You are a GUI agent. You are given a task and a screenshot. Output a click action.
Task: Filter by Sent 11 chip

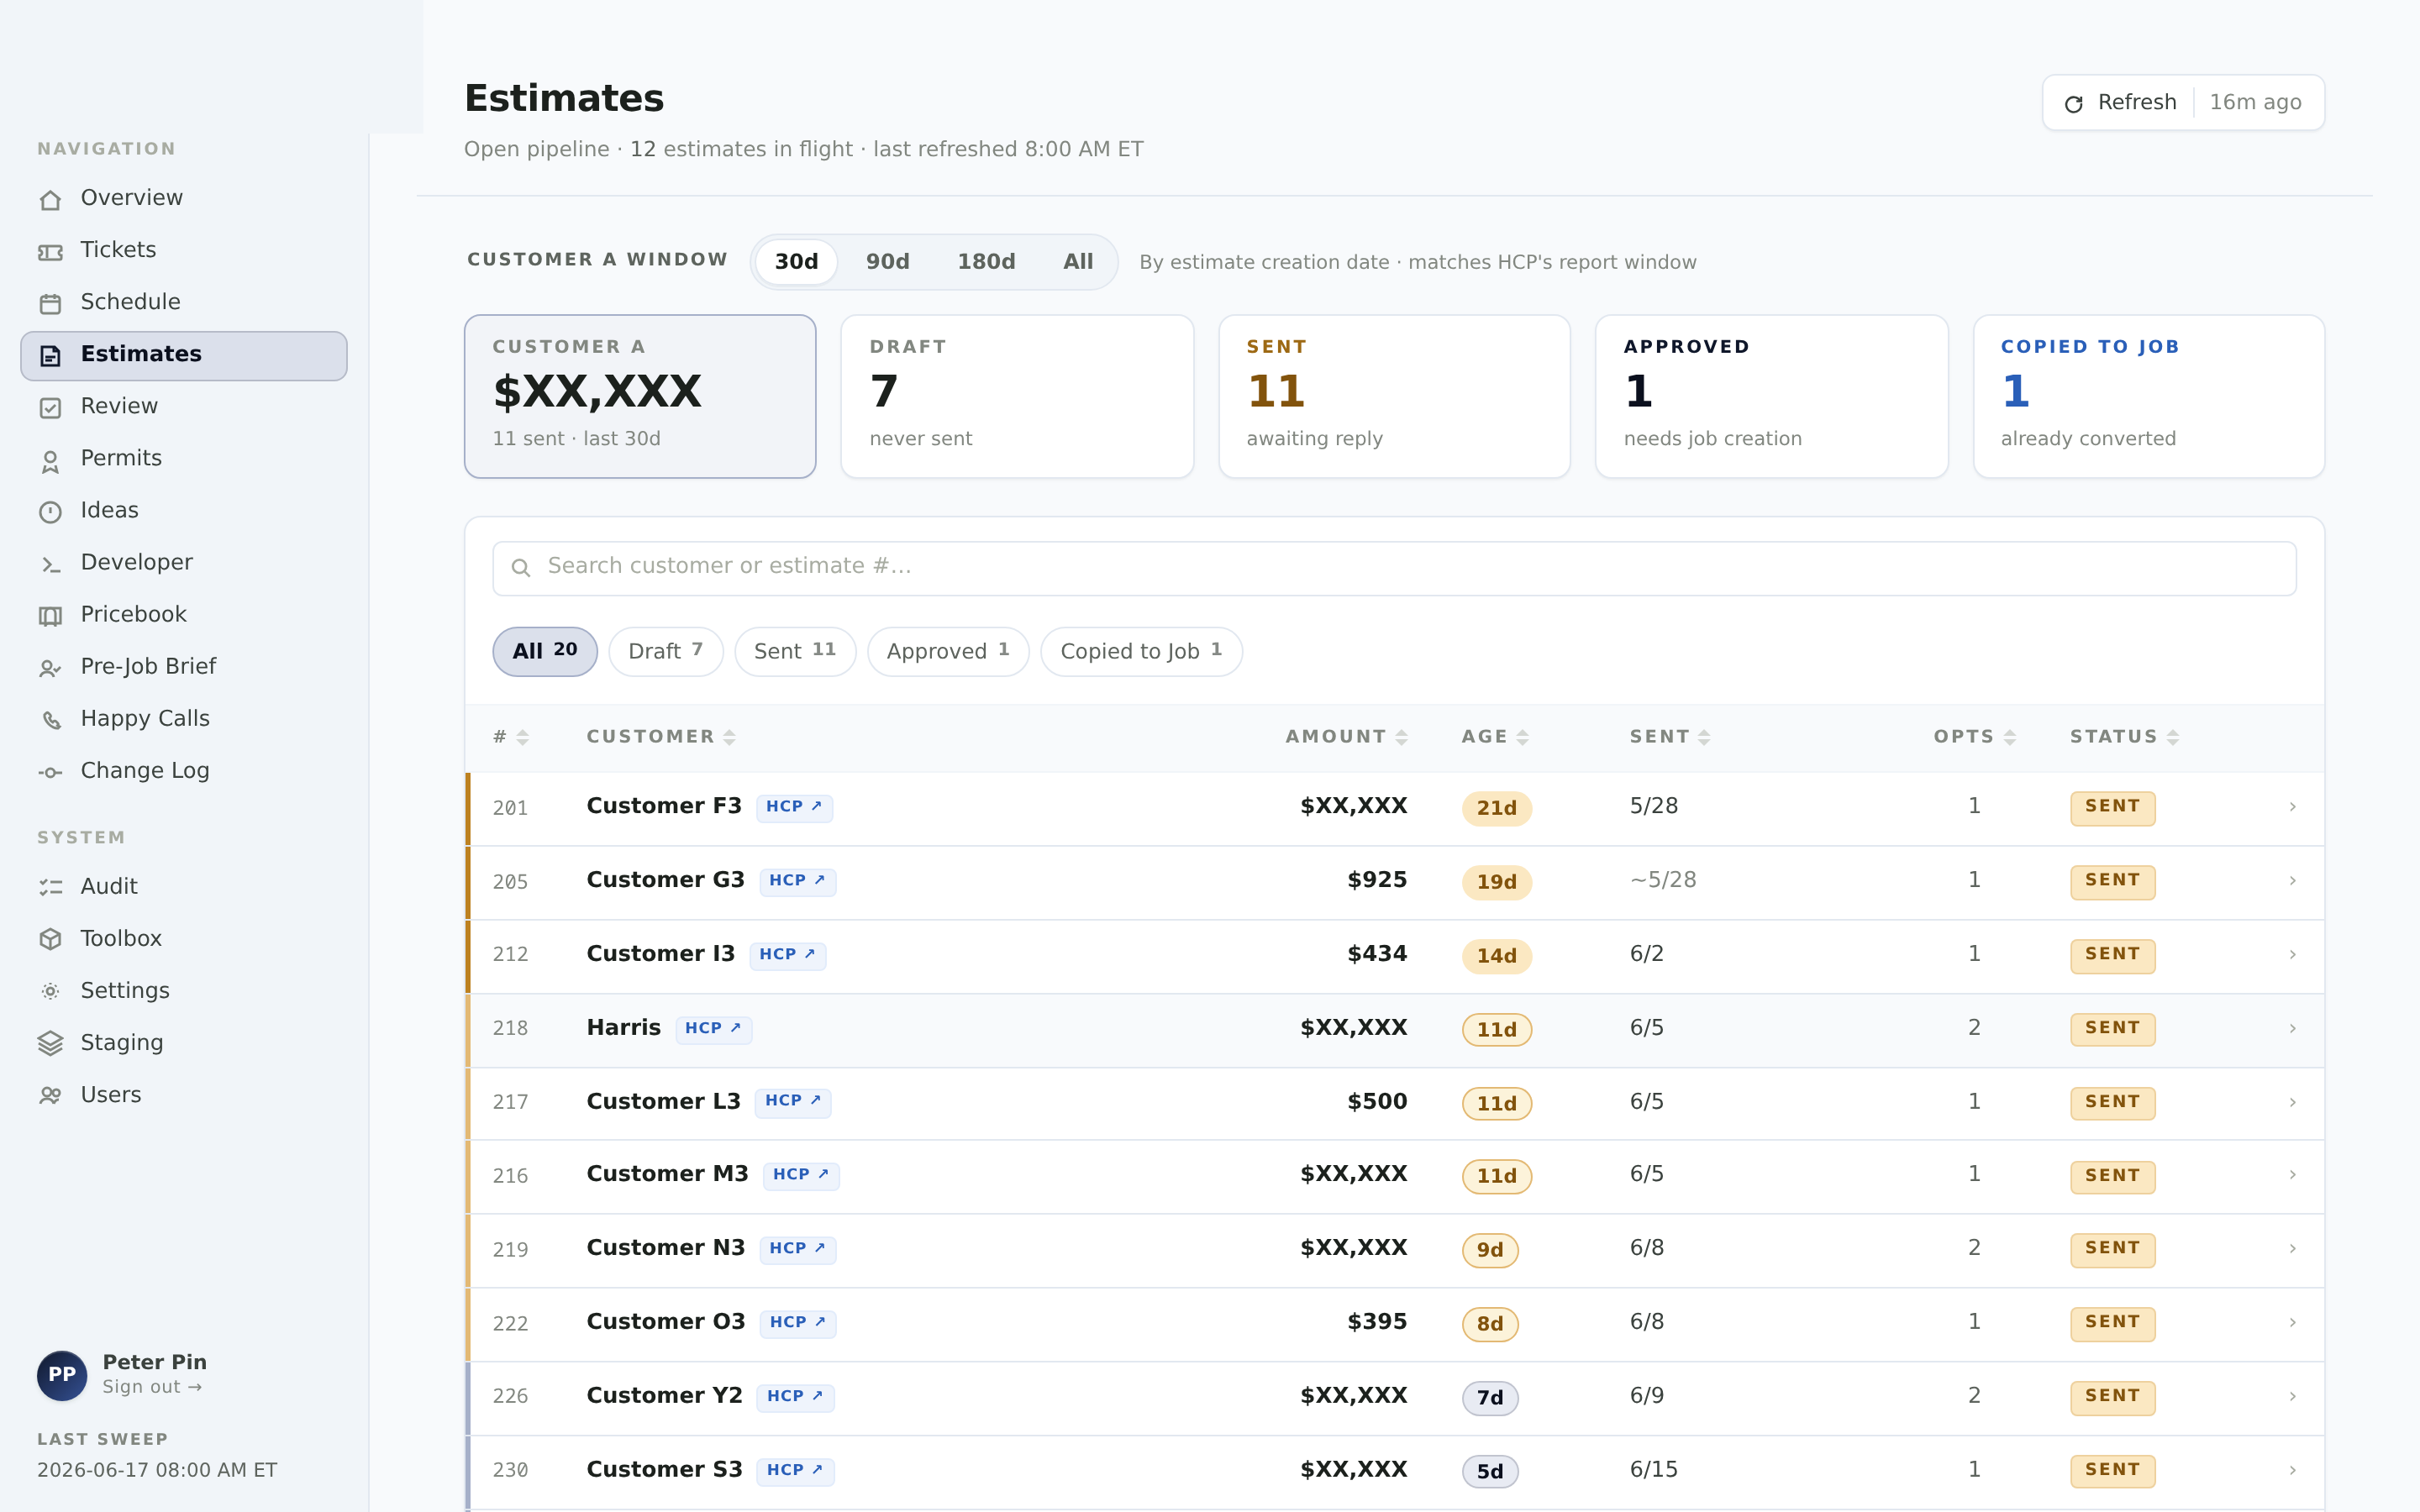pos(795,652)
